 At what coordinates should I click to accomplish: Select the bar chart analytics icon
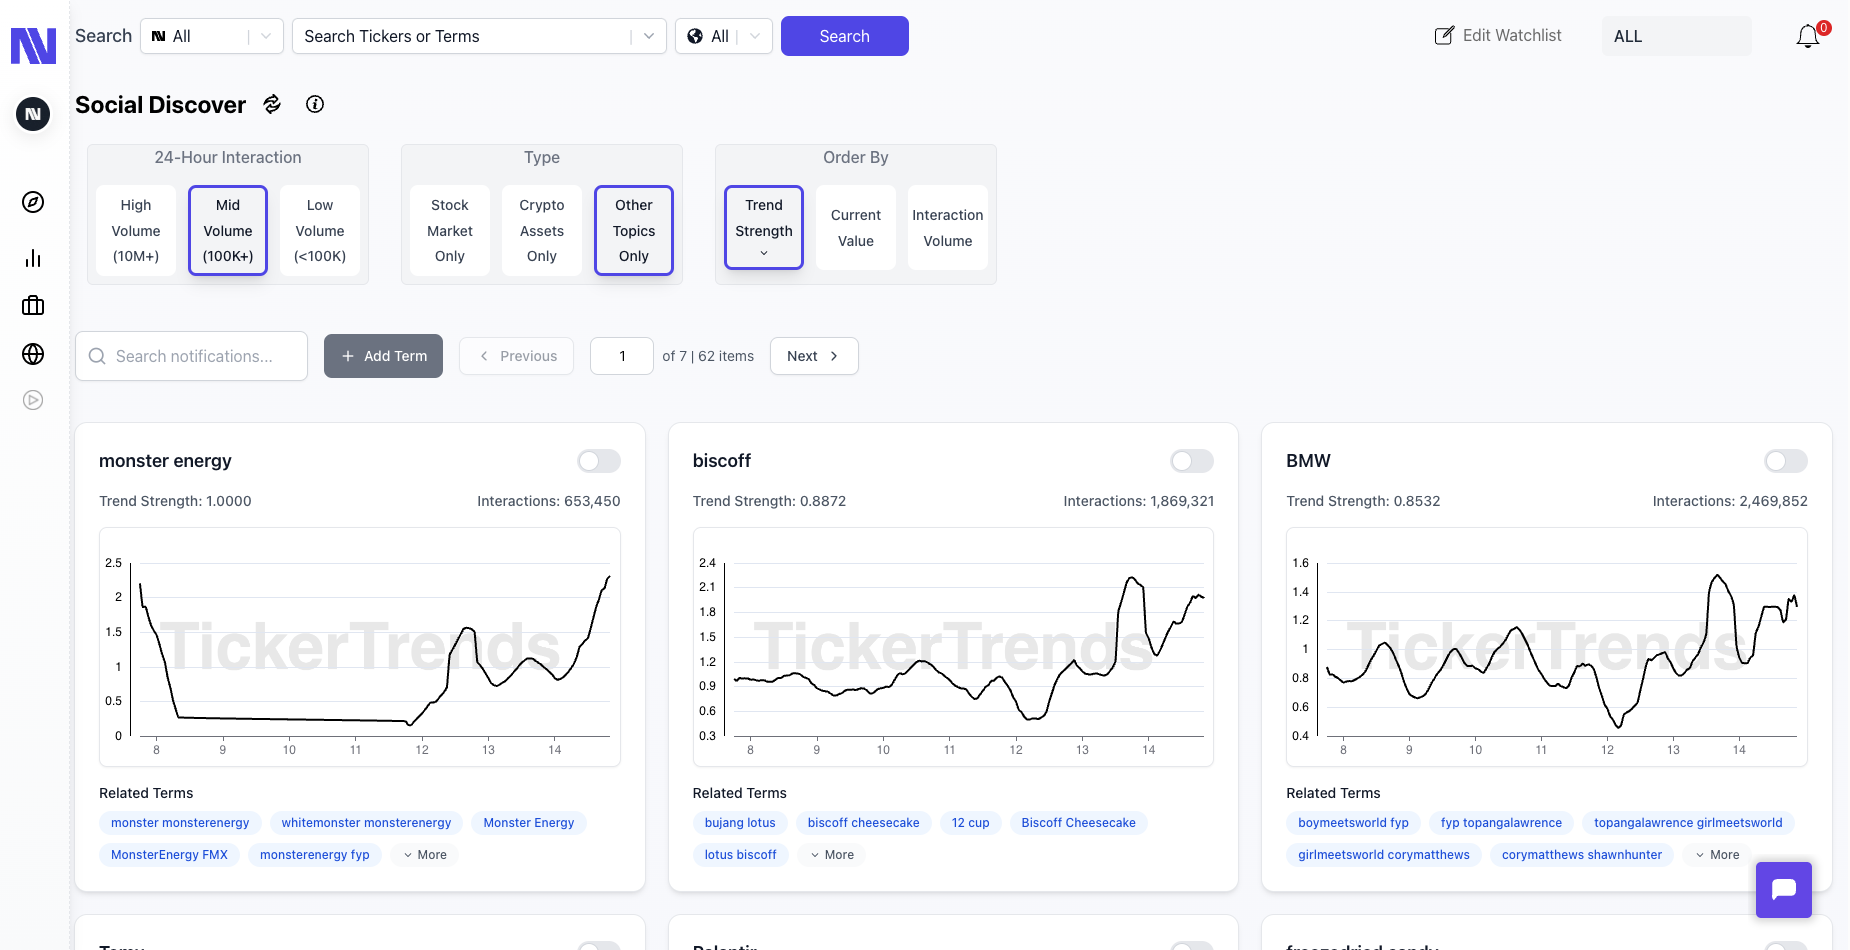coord(33,257)
